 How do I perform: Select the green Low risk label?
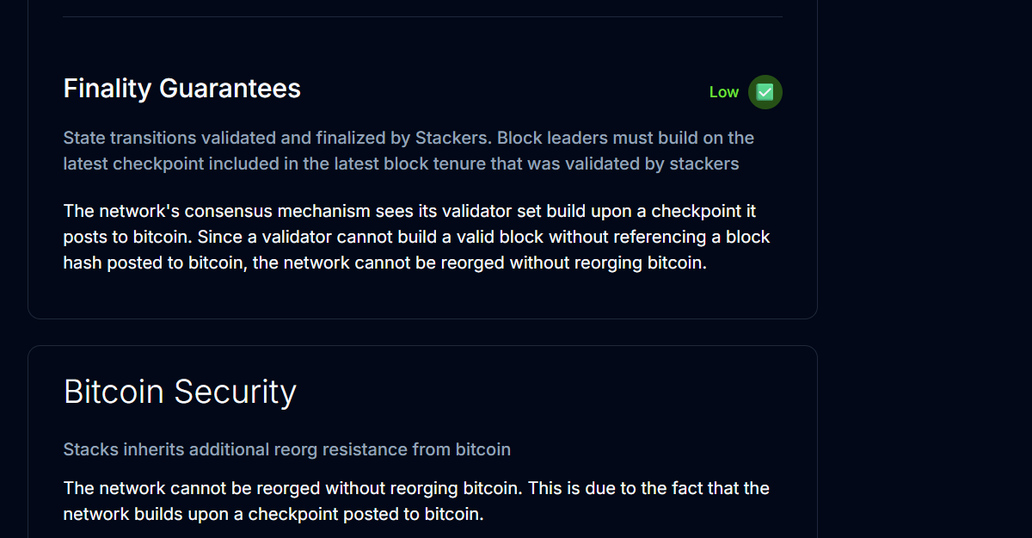pos(724,92)
